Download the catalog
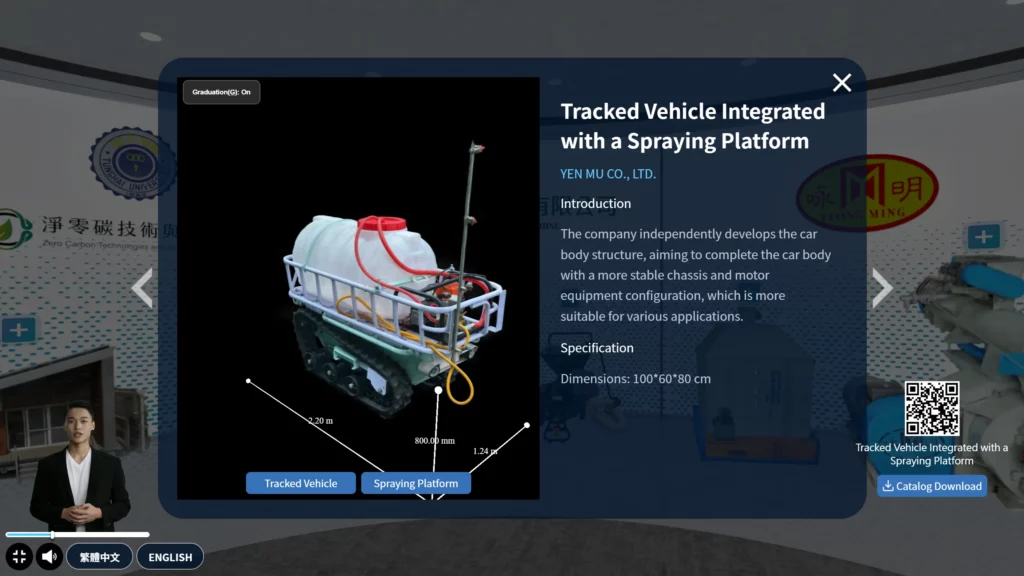 [x=932, y=486]
